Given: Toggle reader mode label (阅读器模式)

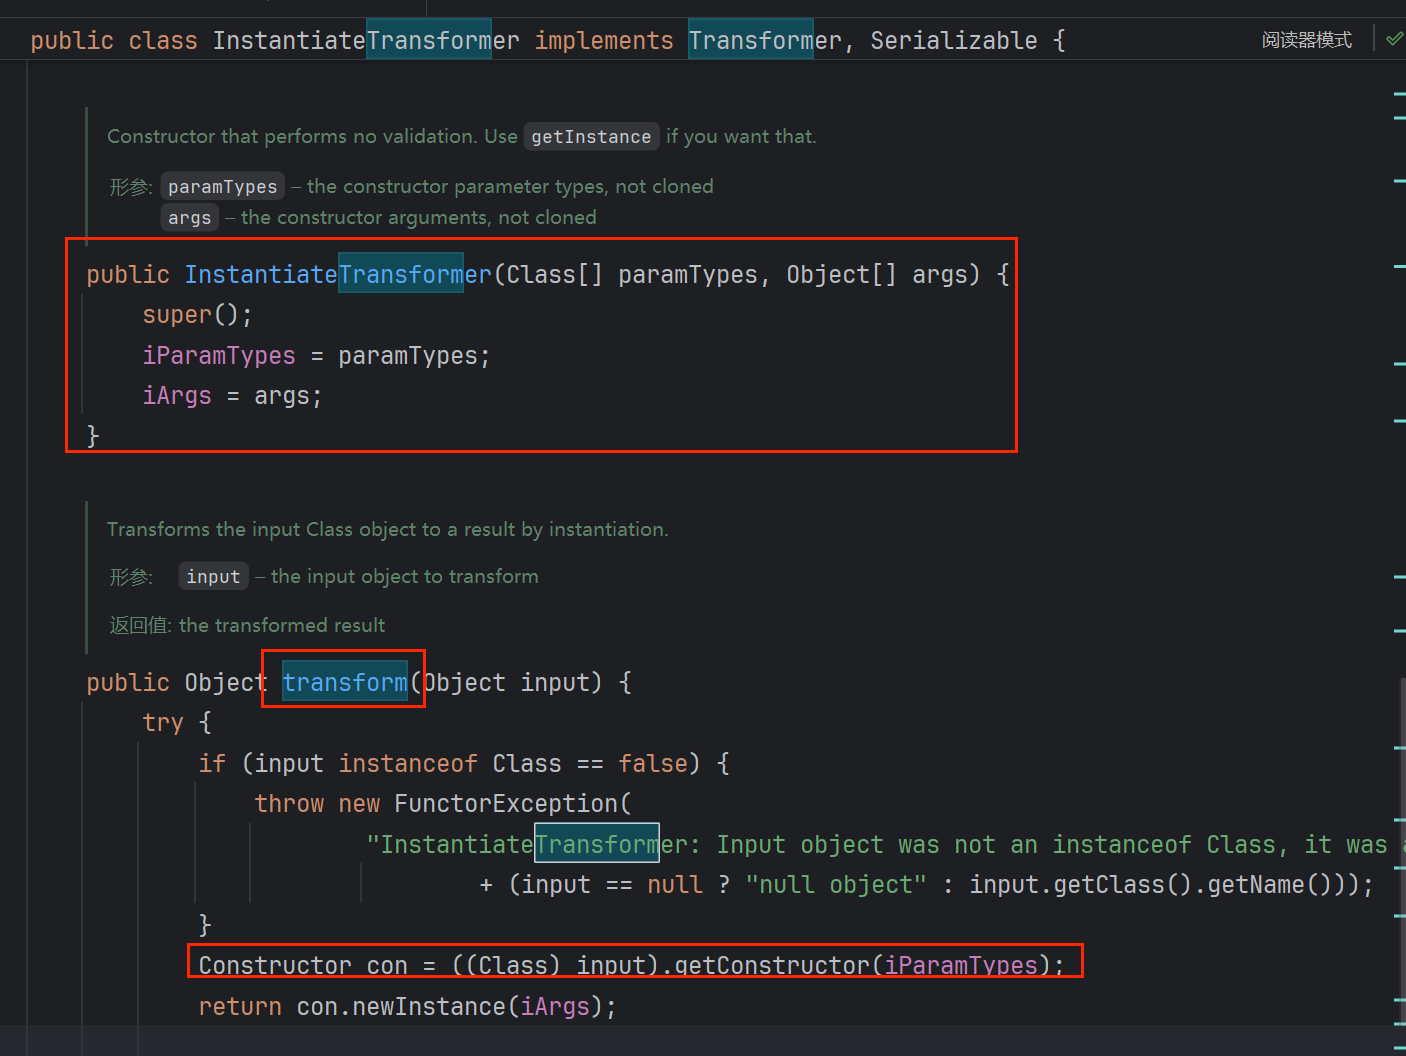Looking at the screenshot, I should coord(1306,40).
